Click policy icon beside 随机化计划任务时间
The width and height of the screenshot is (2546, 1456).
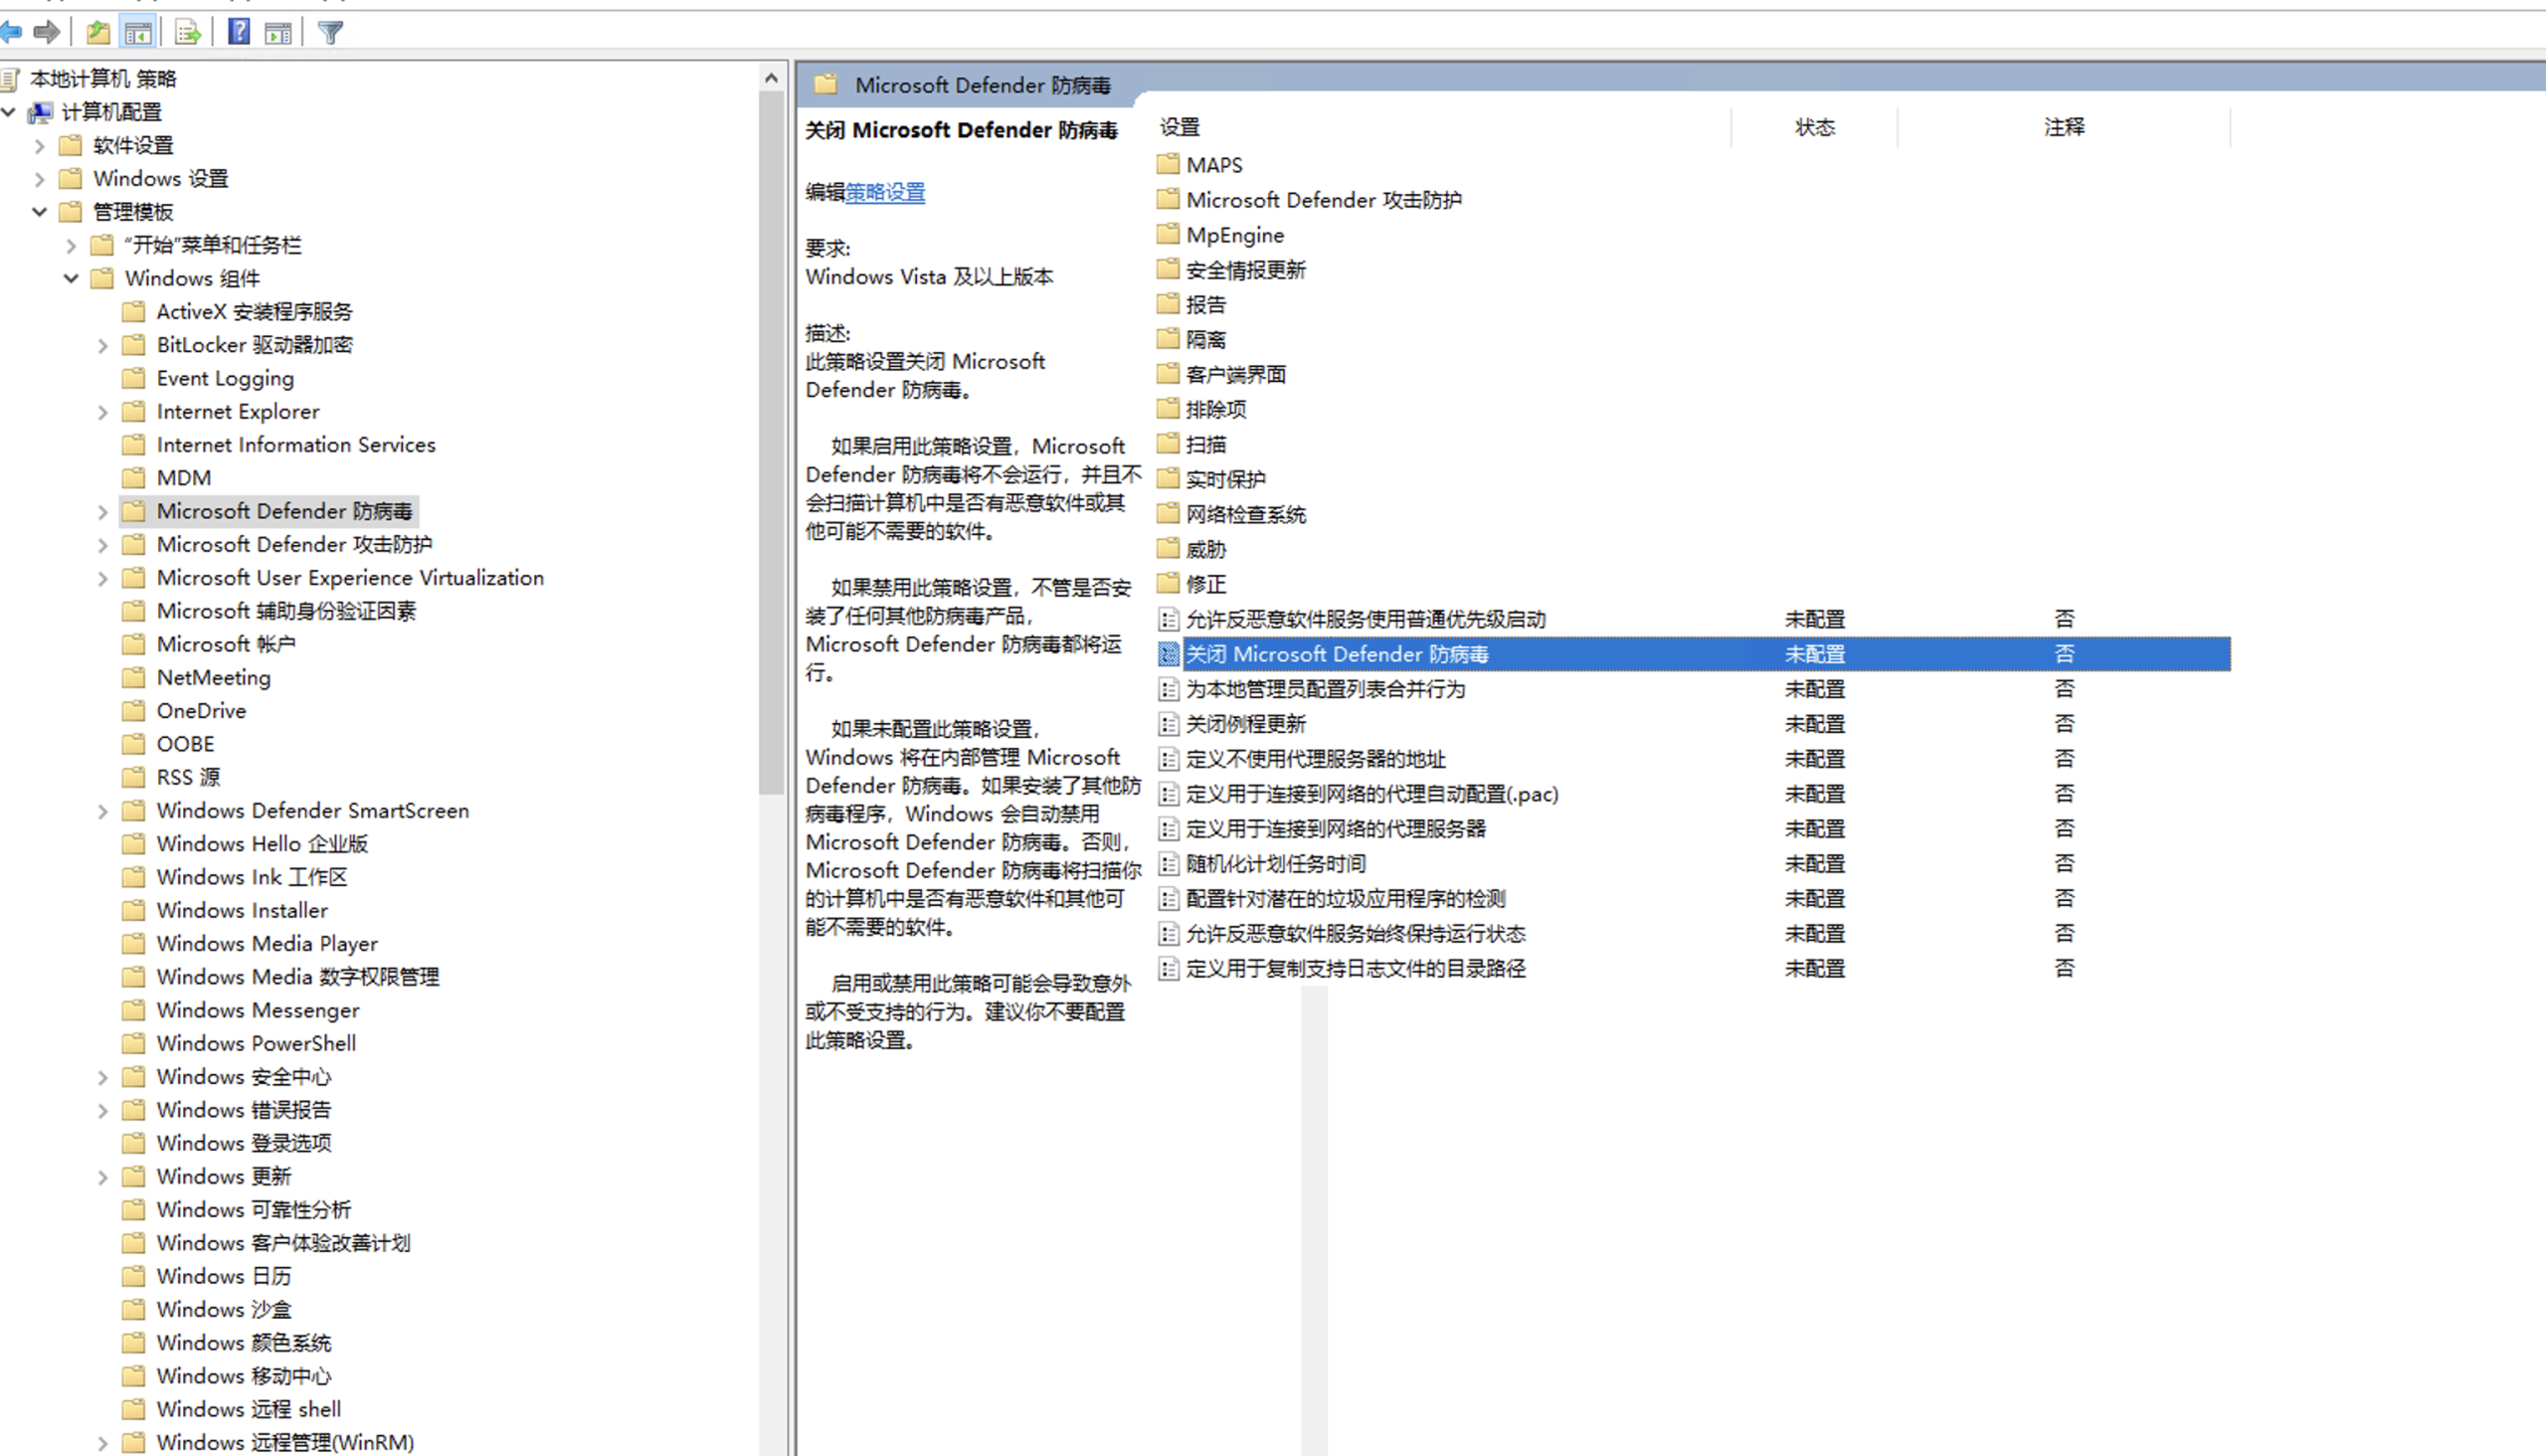point(1168,863)
